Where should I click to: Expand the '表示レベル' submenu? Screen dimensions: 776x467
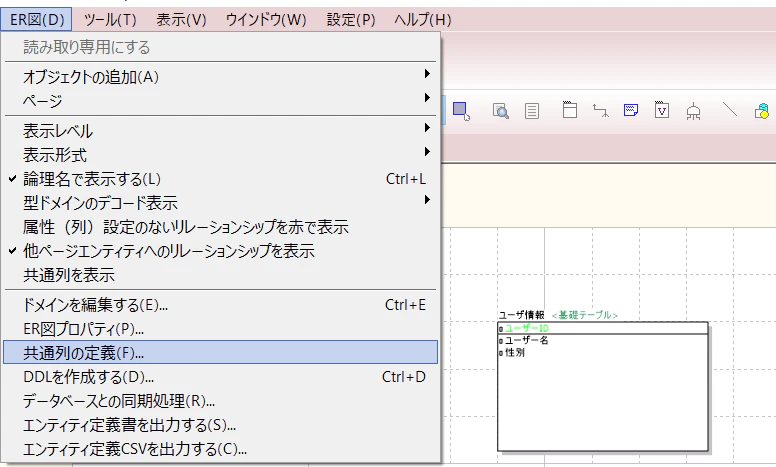(x=221, y=131)
